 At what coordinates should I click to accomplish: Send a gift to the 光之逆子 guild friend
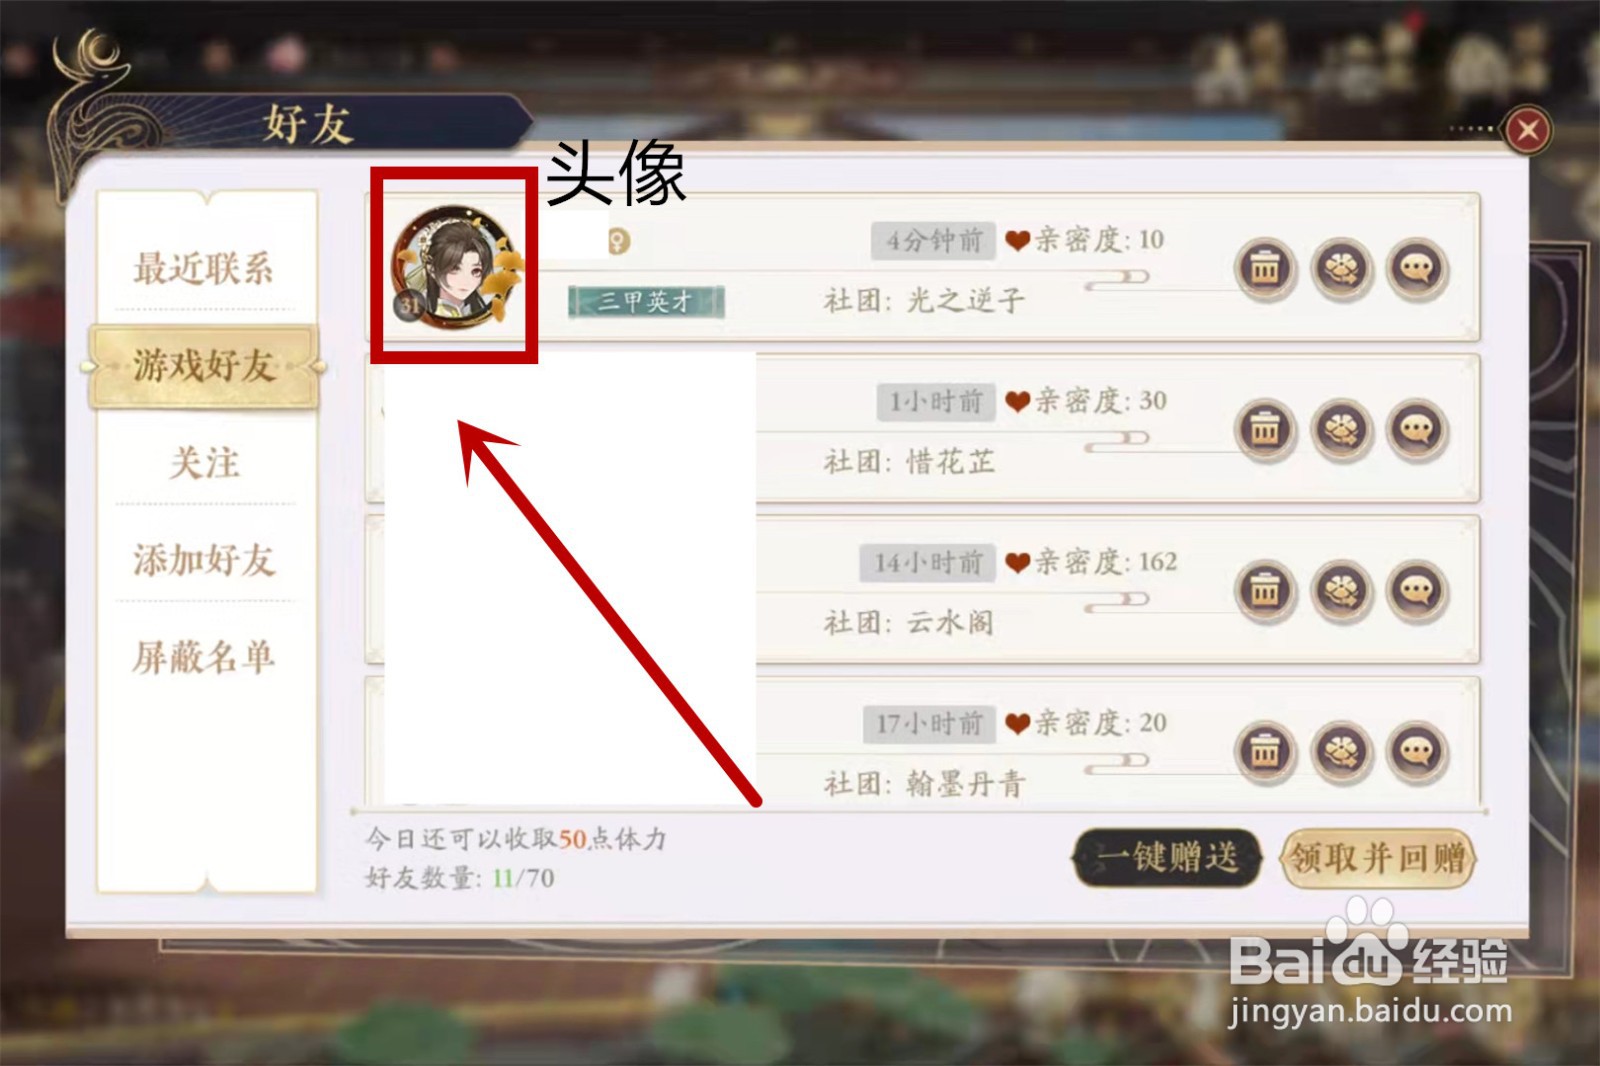click(x=1341, y=269)
